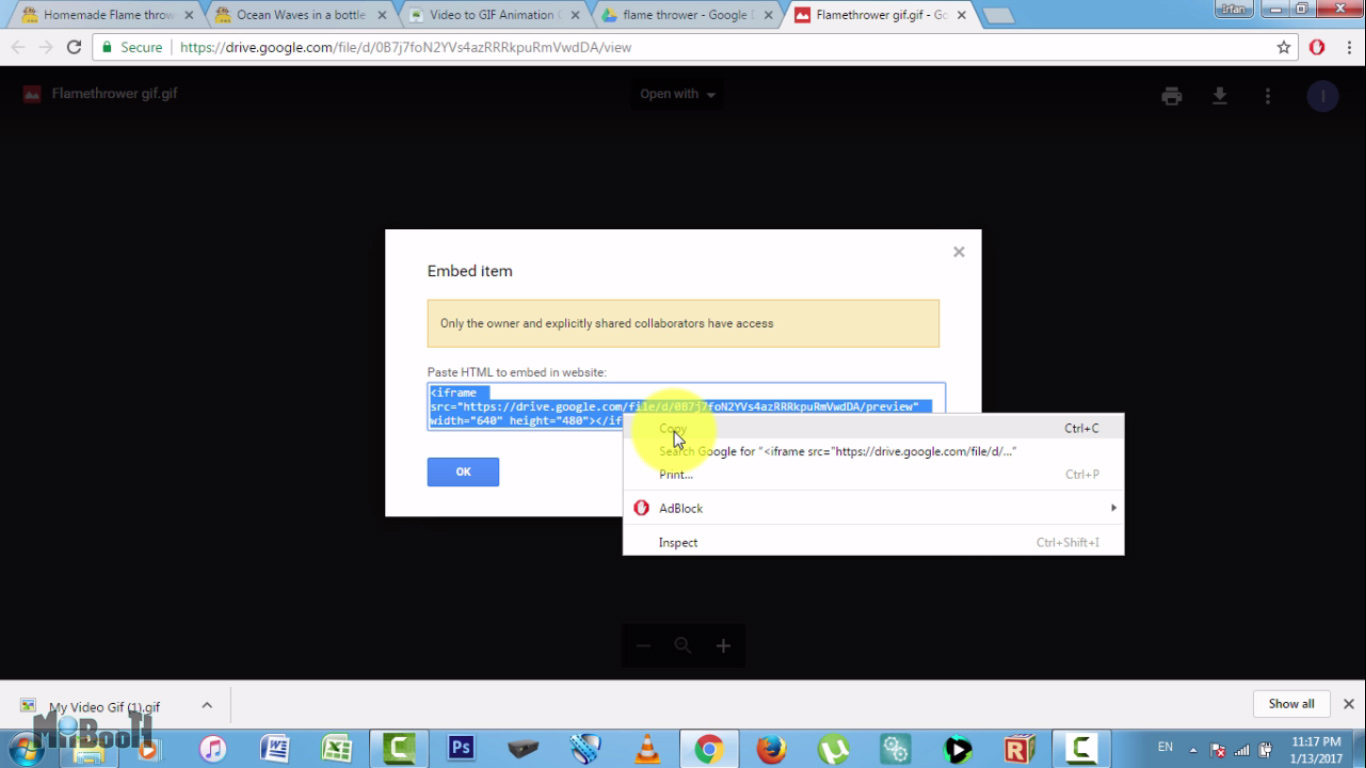1366x768 pixels.
Task: Close the downloads bar
Action: point(1348,704)
